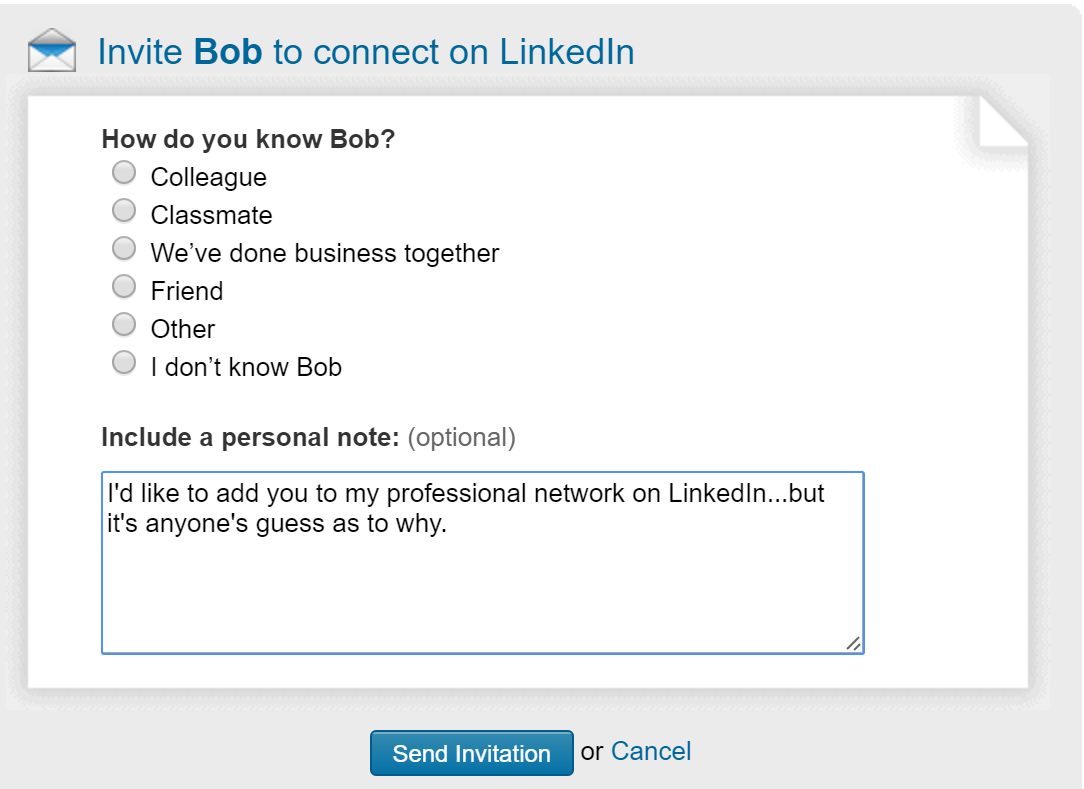
Task: Mark the Friend radio button
Action: pyautogui.click(x=124, y=287)
